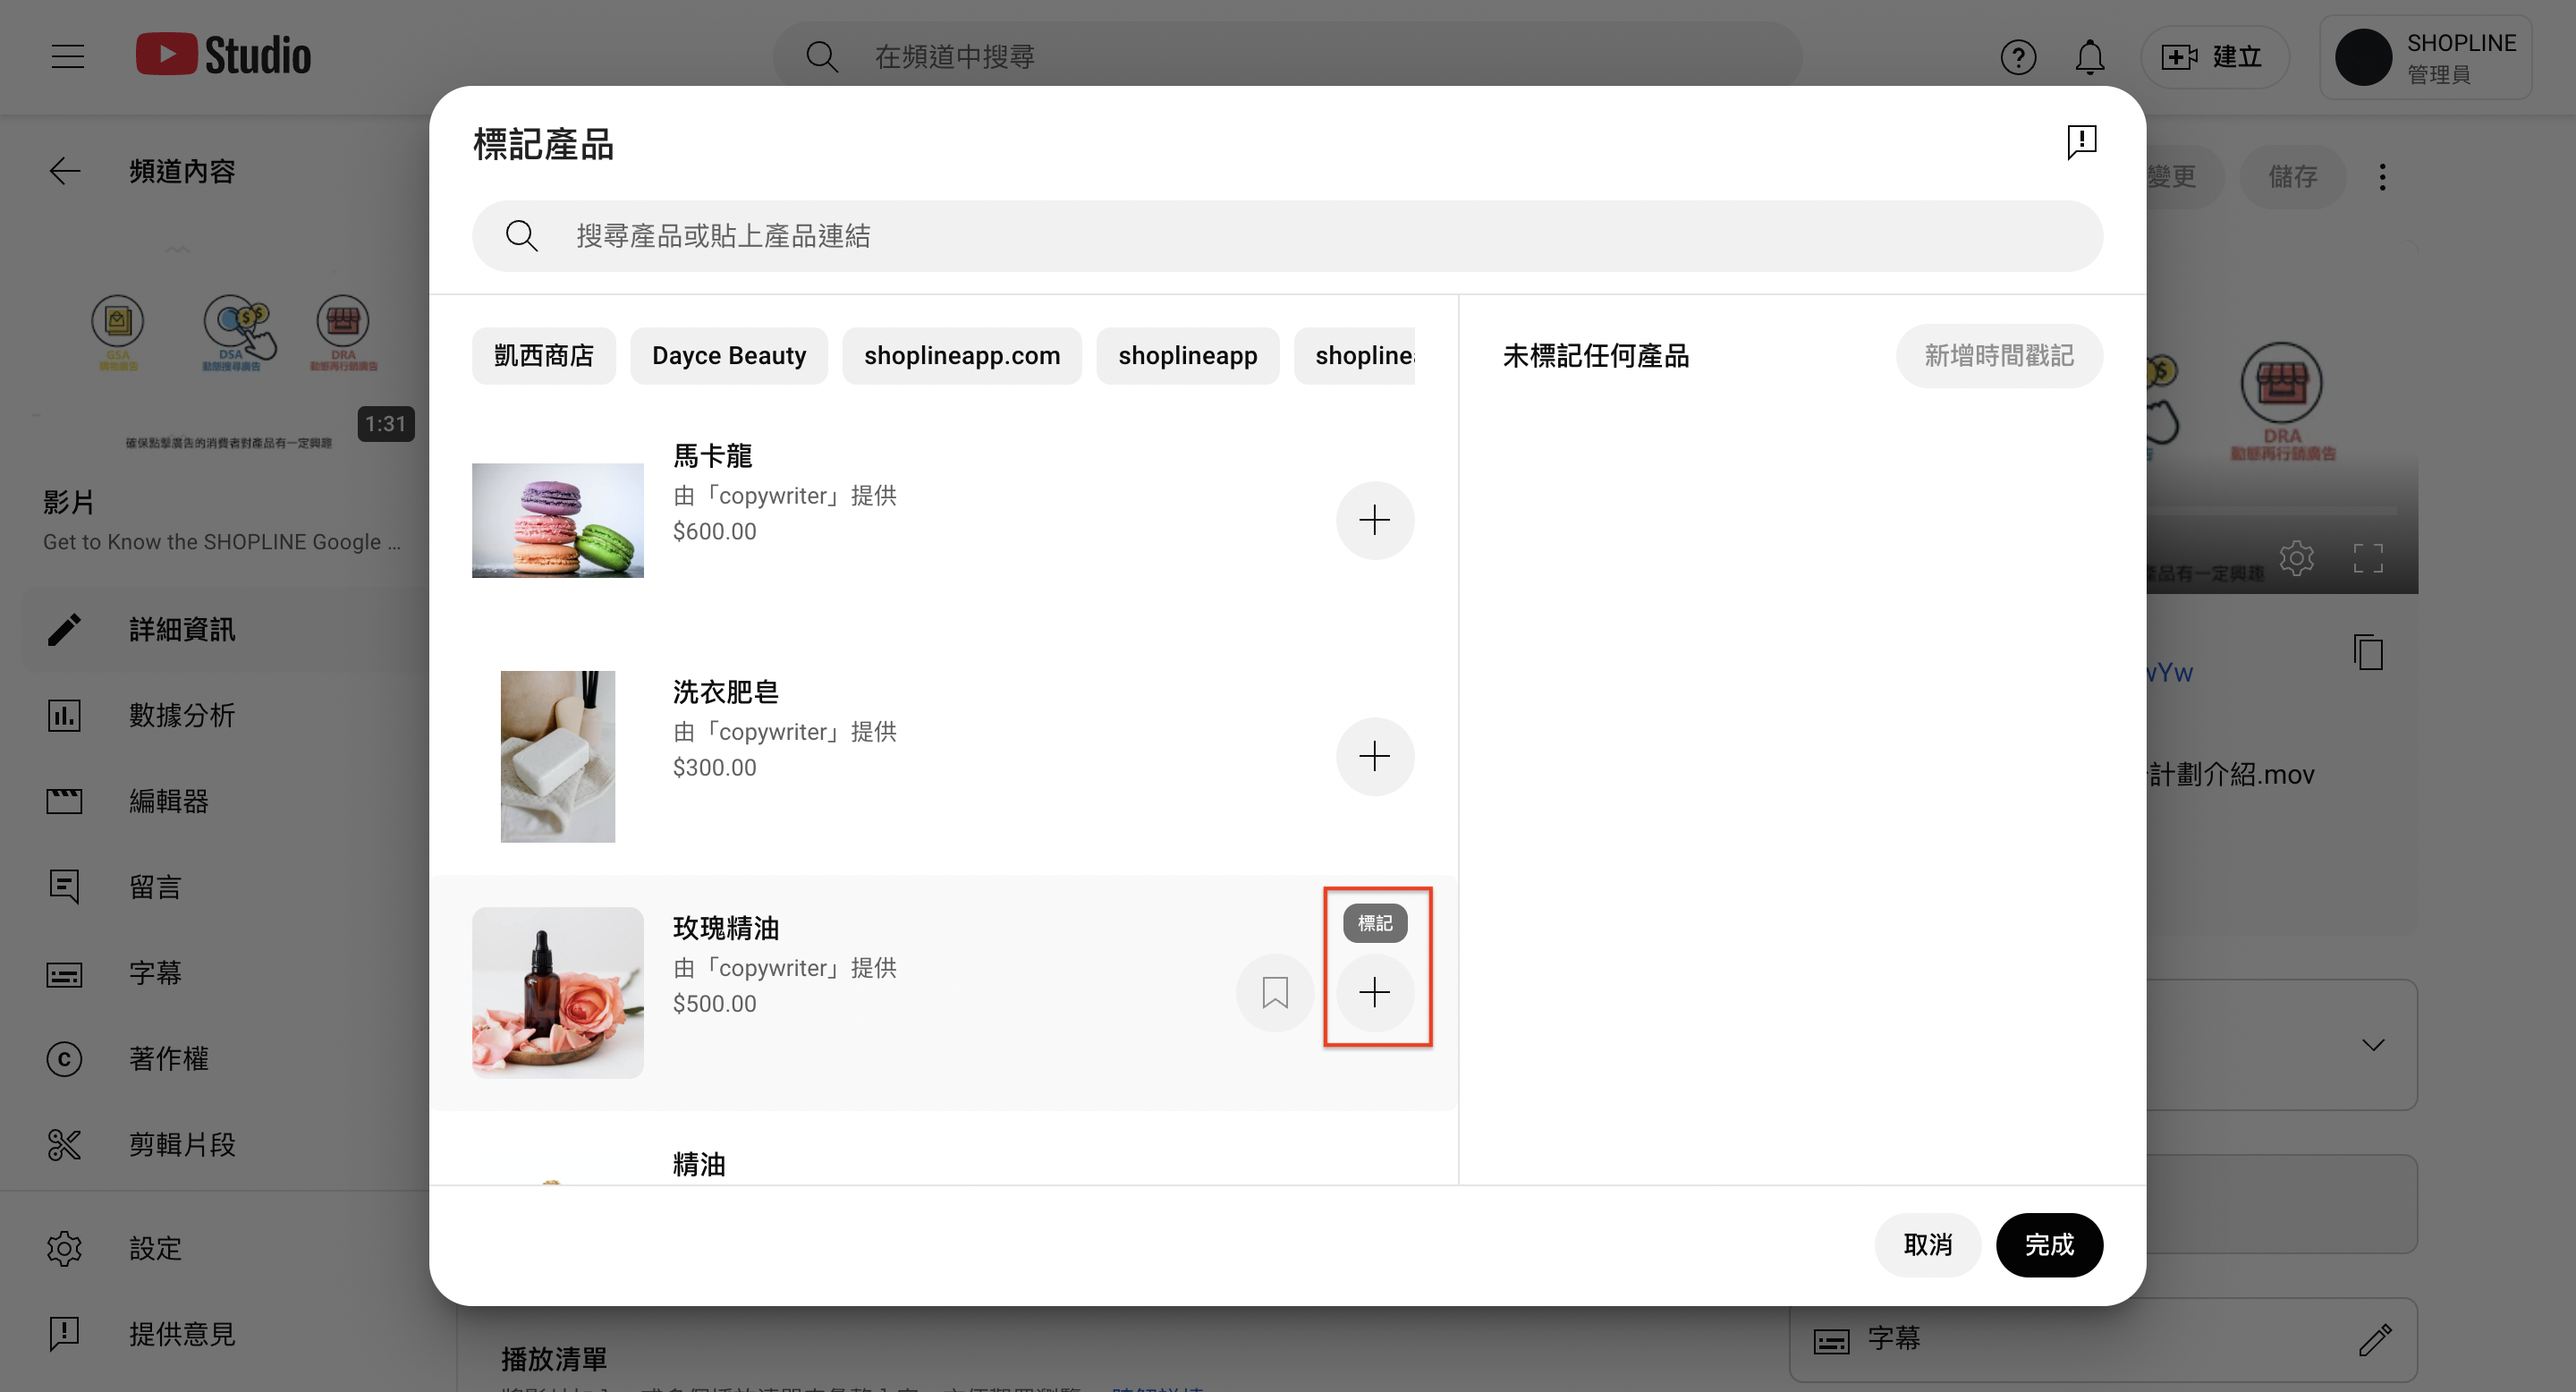
Task: Click the 玫瑰精油 rose oil product image
Action: (558, 992)
